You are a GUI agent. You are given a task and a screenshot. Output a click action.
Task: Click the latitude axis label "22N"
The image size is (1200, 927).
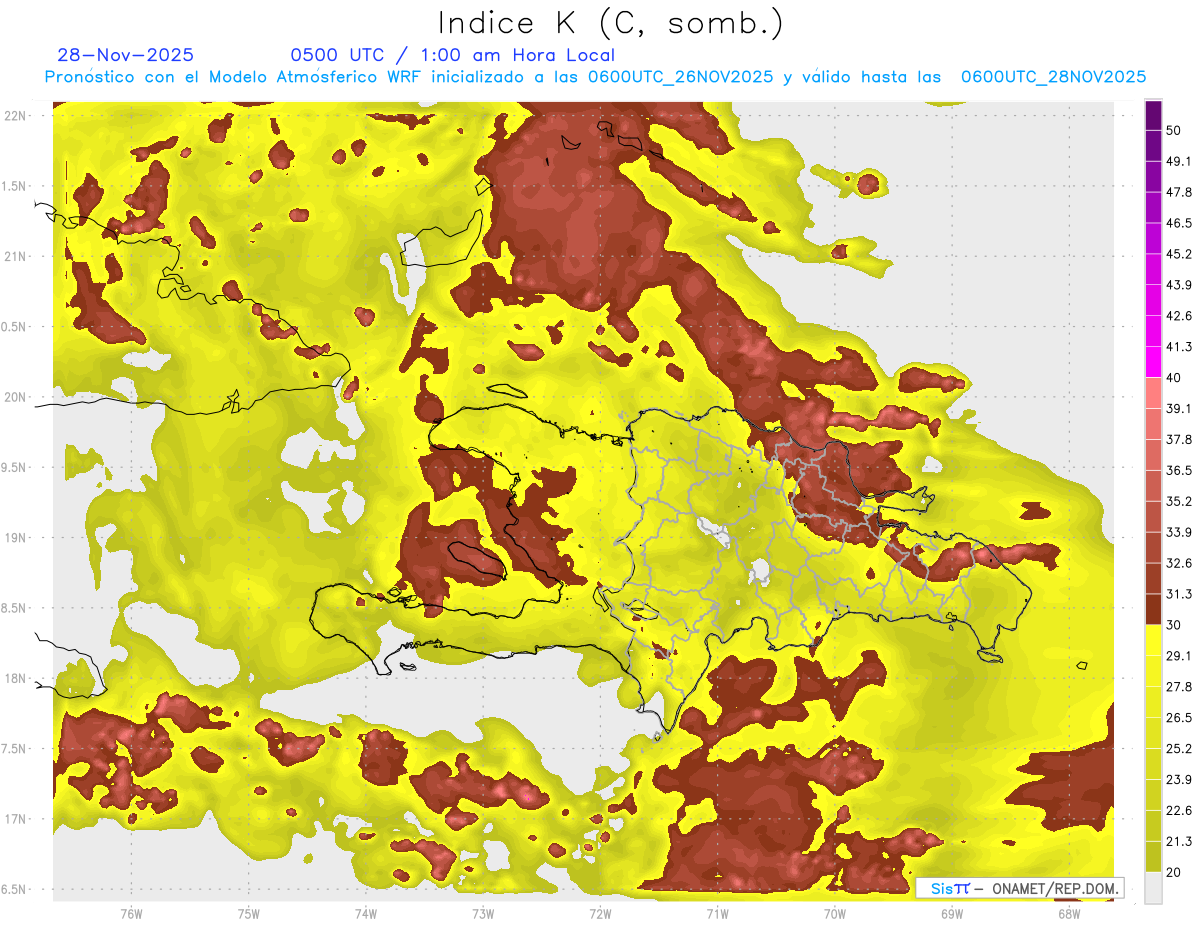tap(15, 116)
